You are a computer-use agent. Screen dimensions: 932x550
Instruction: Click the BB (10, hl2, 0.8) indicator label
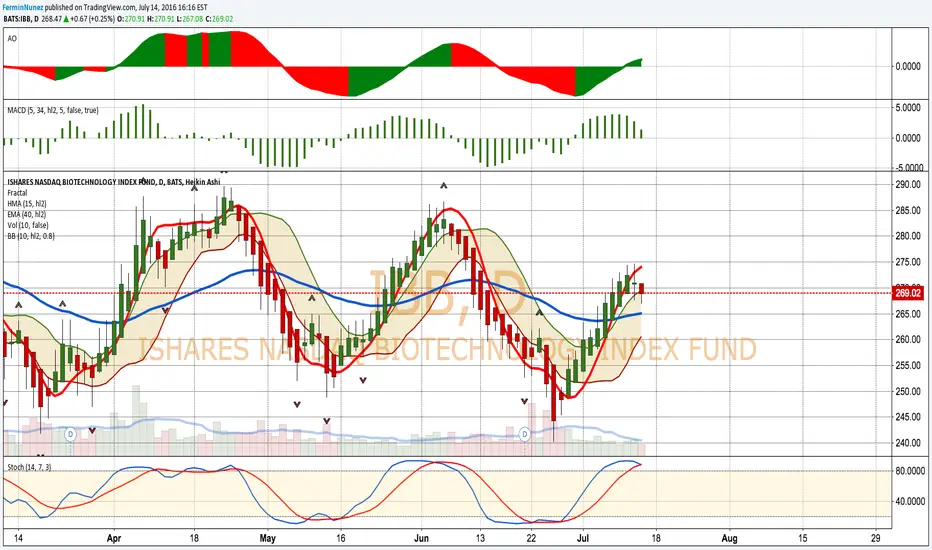tap(31, 236)
